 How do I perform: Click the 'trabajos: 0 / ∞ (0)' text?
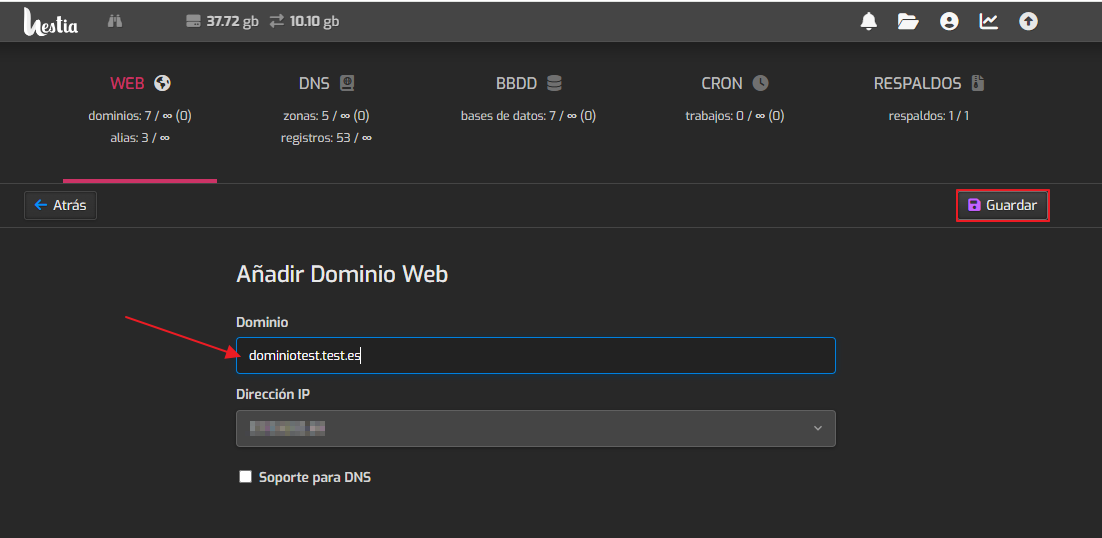tap(734, 116)
